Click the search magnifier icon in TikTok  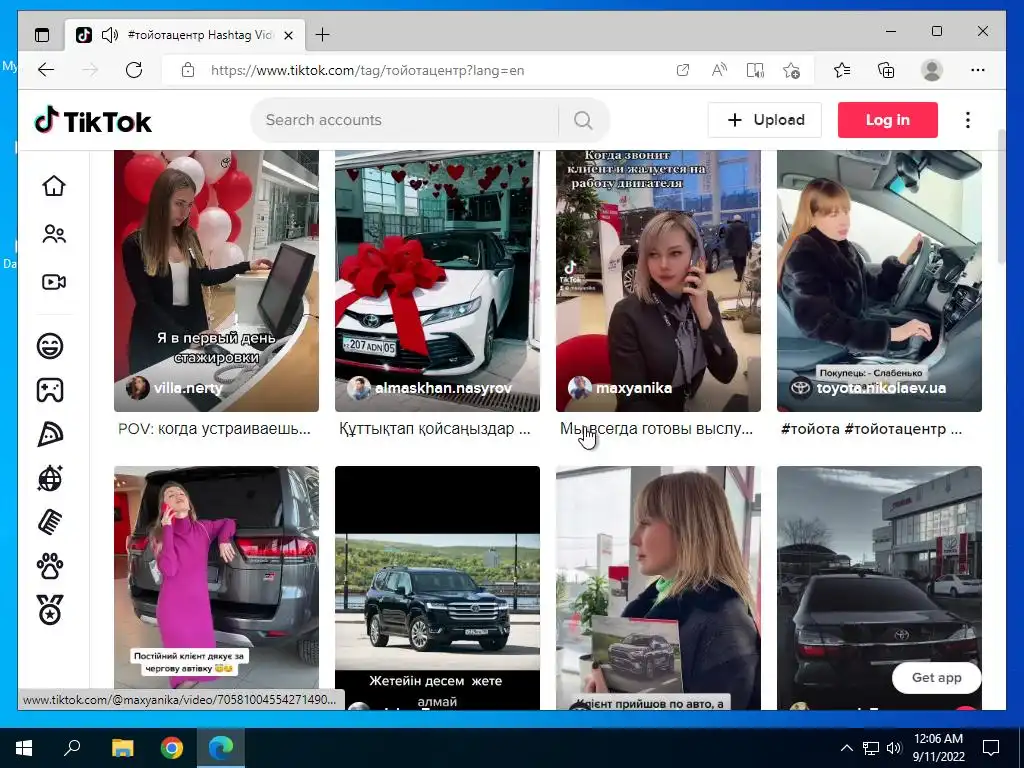583,120
